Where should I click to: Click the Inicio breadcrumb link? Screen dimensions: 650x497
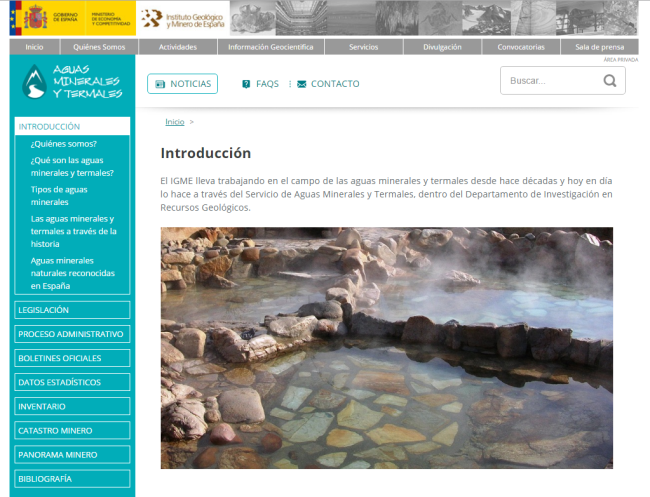pyautogui.click(x=174, y=122)
